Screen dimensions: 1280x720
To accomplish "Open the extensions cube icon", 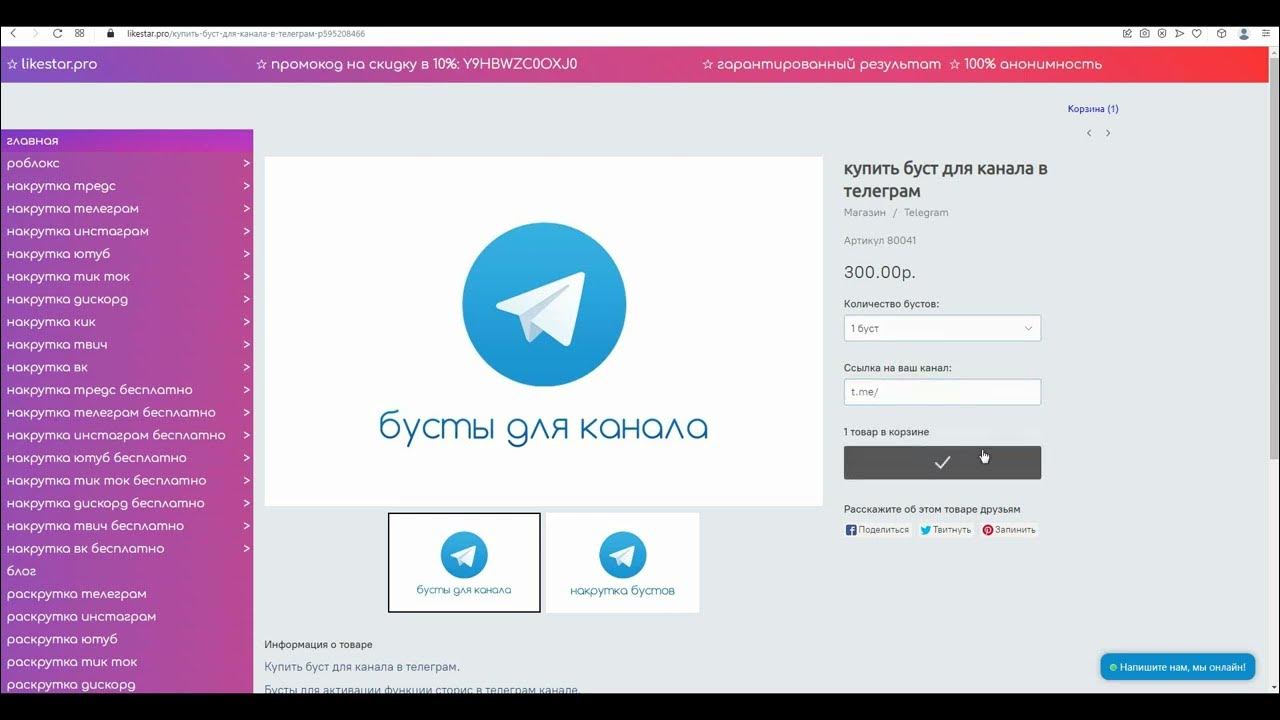I will 1222,33.
